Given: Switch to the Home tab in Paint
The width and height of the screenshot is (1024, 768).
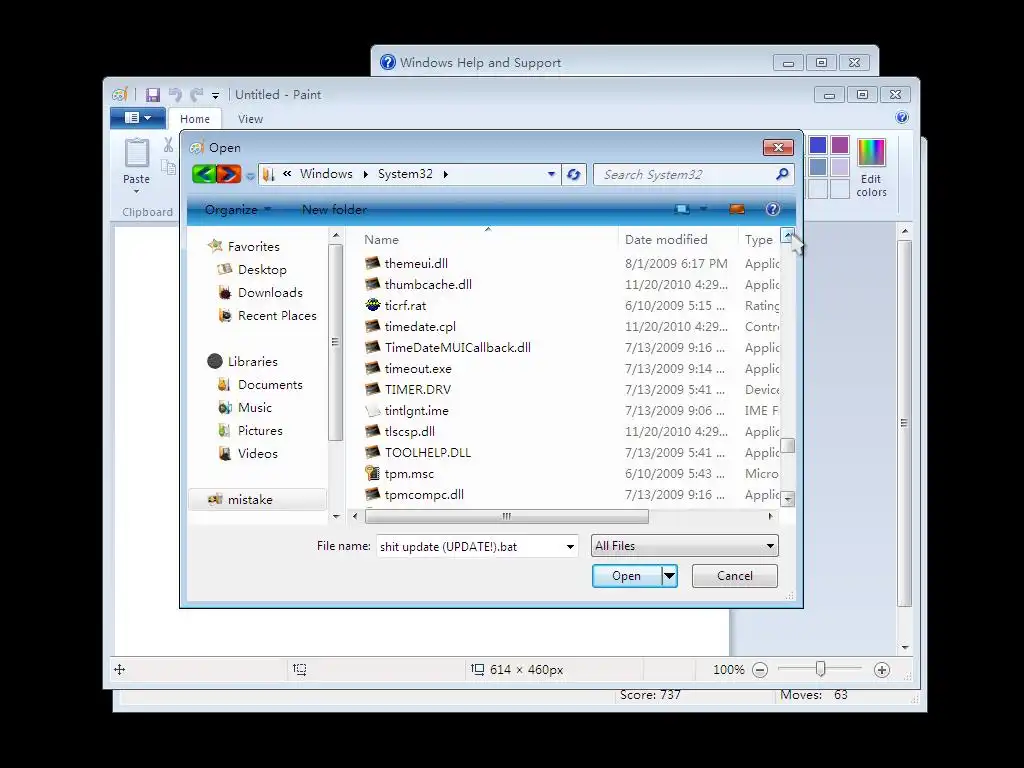Looking at the screenshot, I should pyautogui.click(x=195, y=119).
